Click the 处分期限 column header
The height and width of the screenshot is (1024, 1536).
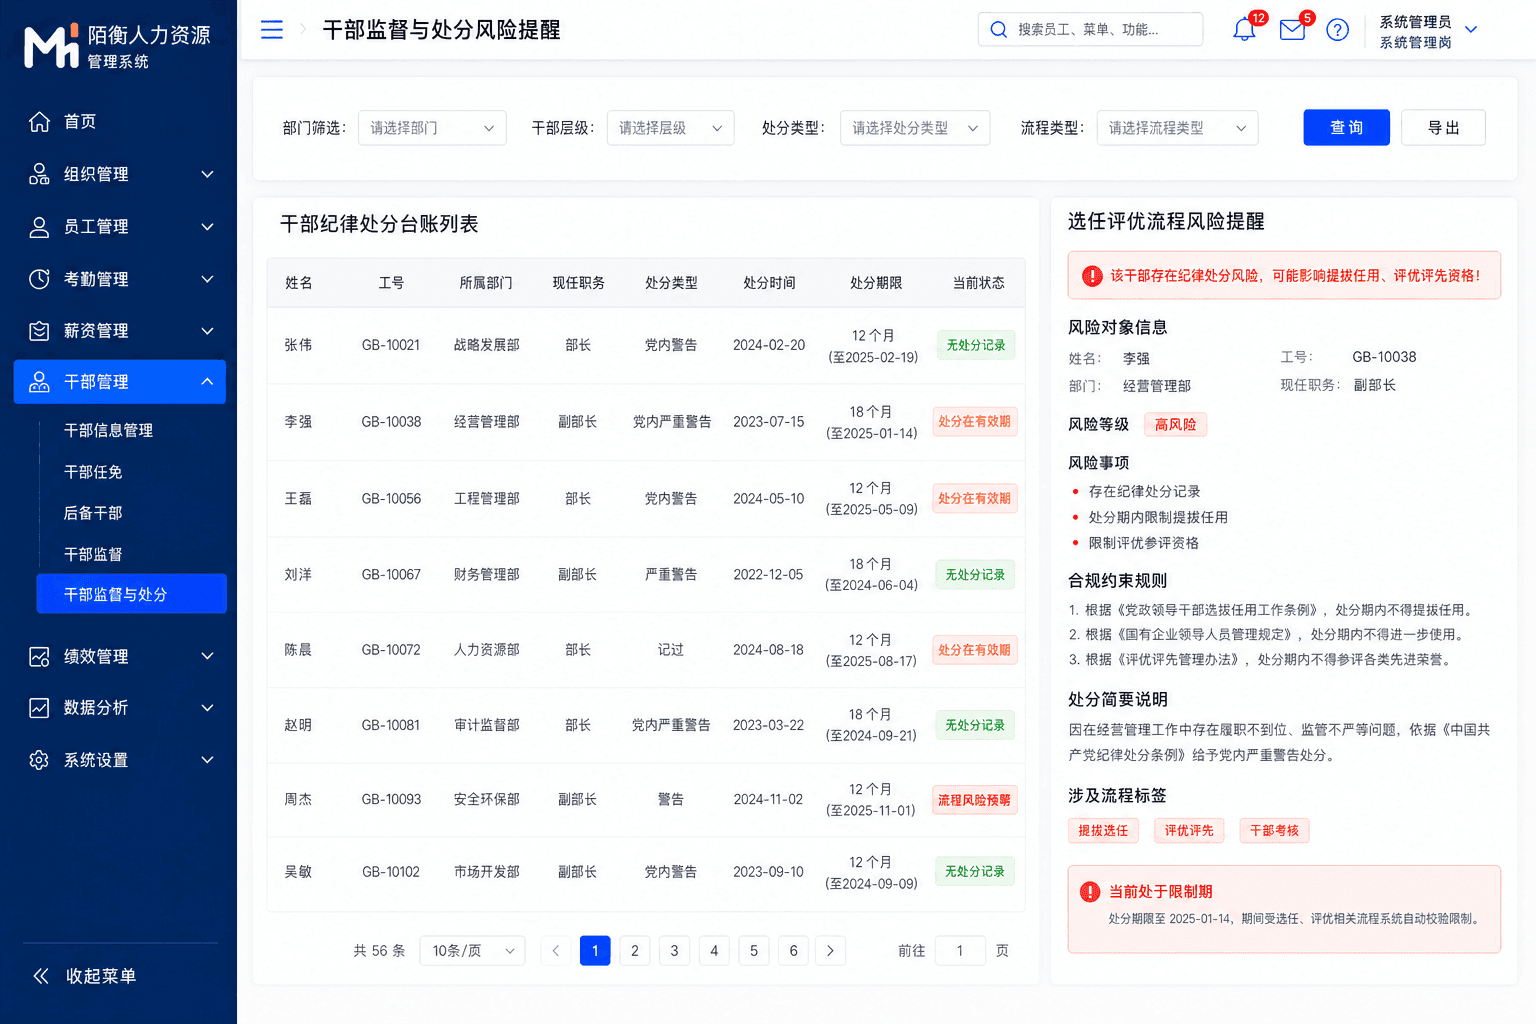tap(876, 283)
